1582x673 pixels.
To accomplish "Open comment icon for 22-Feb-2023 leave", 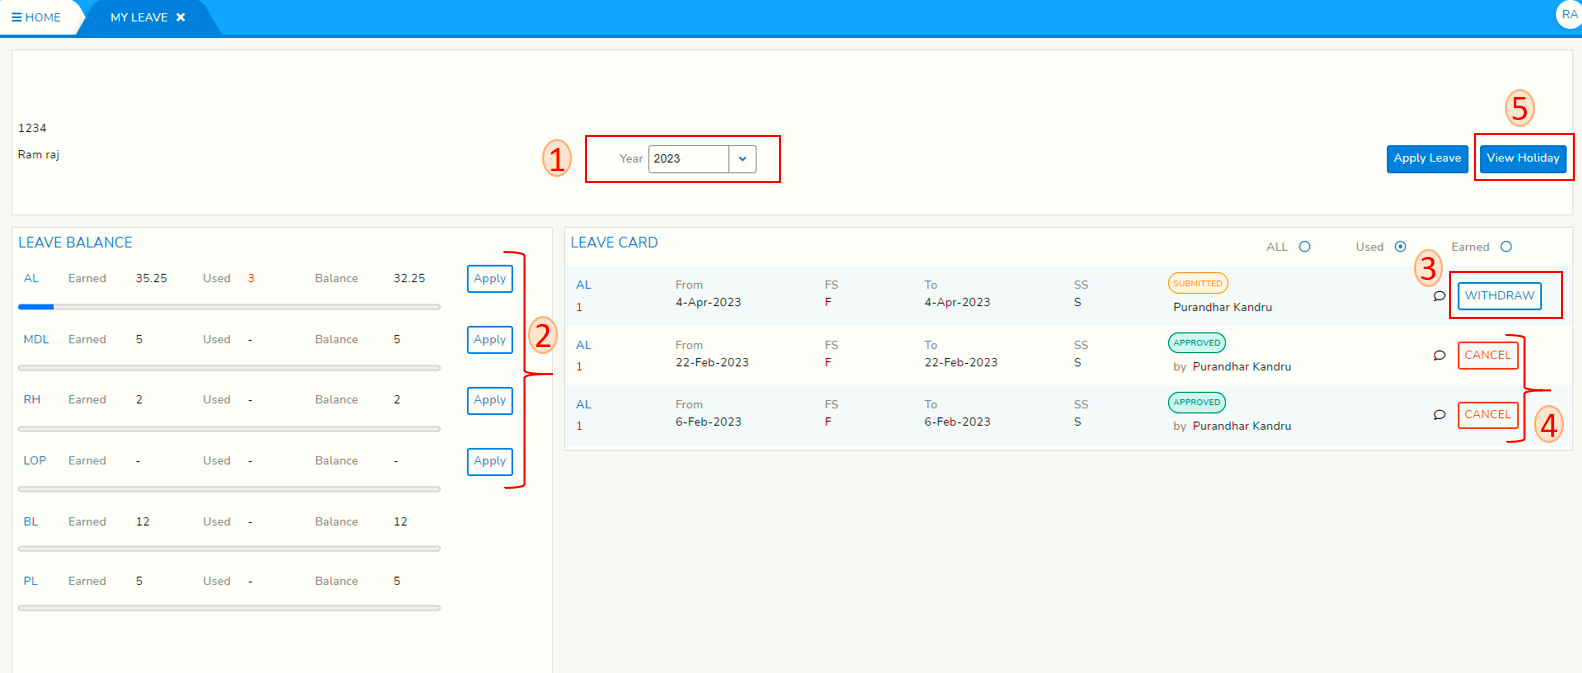I will [1439, 355].
